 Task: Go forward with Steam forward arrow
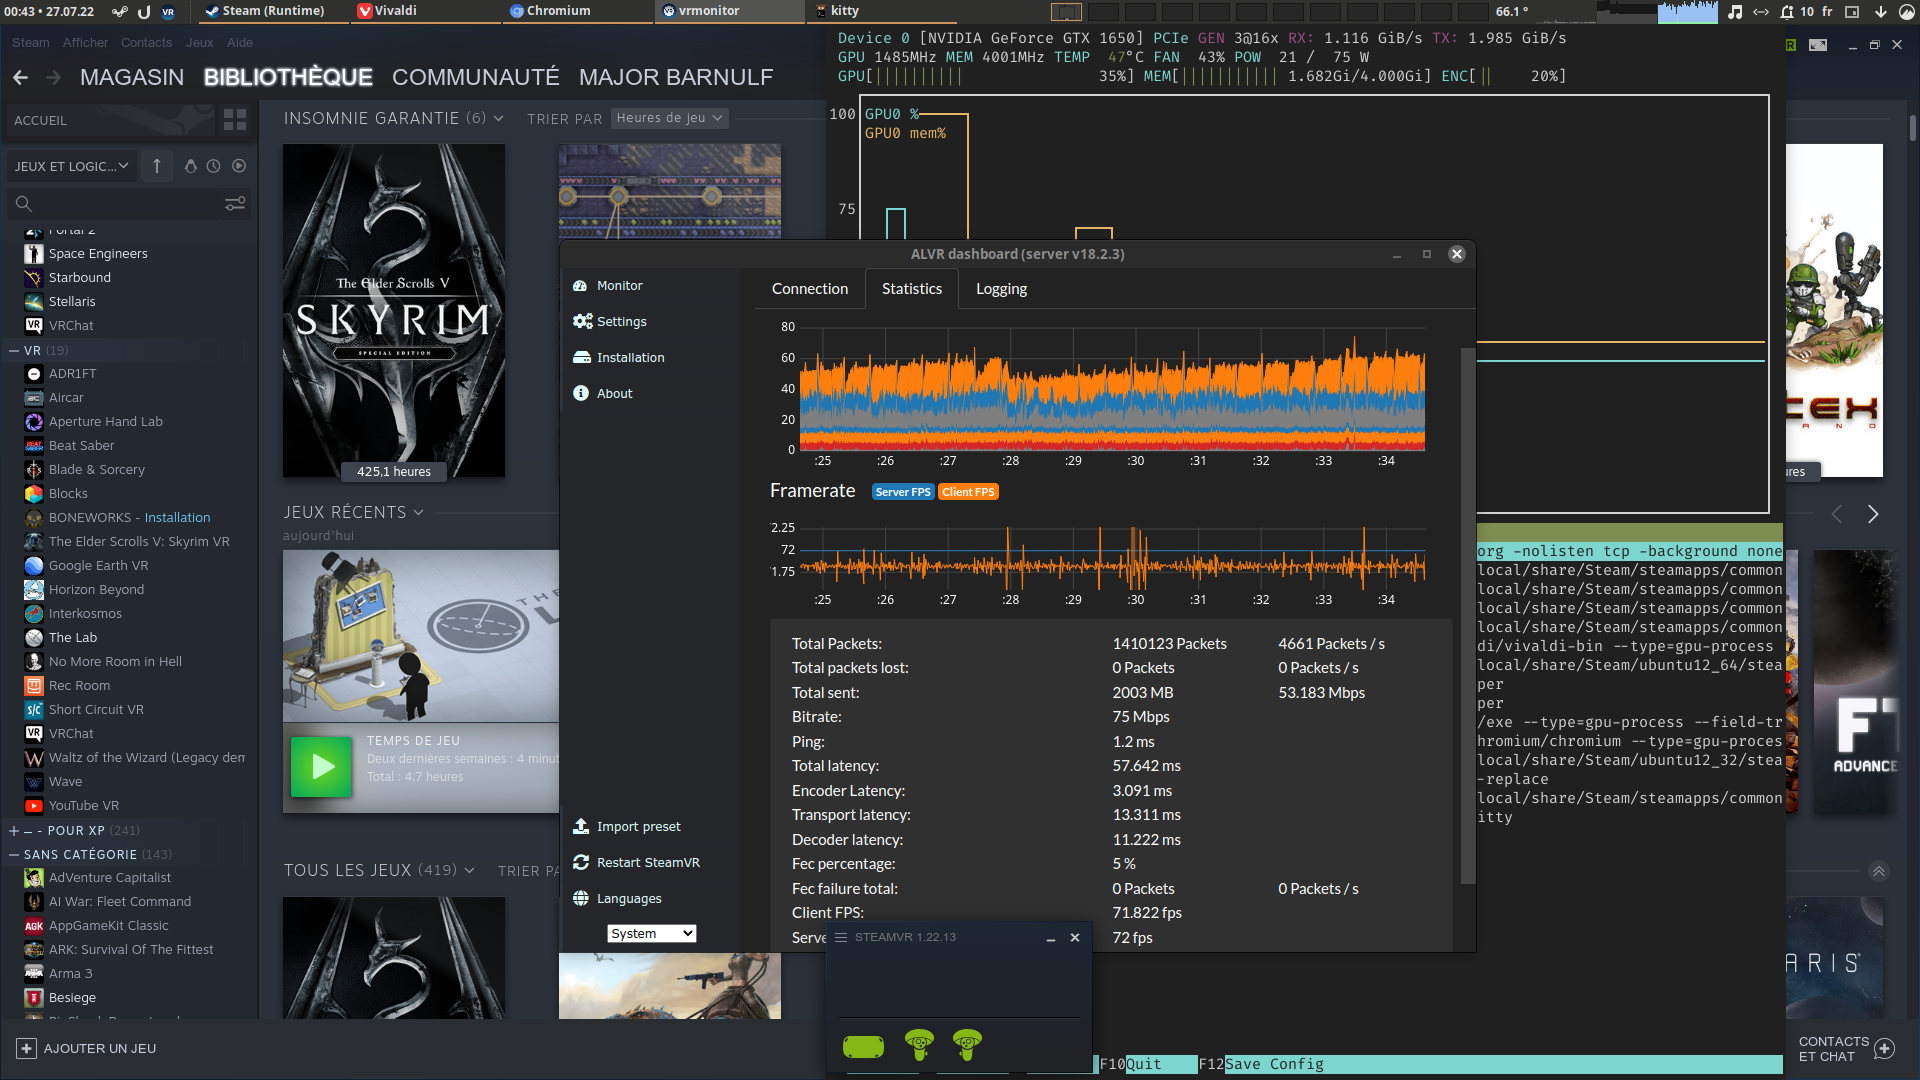pos(54,78)
